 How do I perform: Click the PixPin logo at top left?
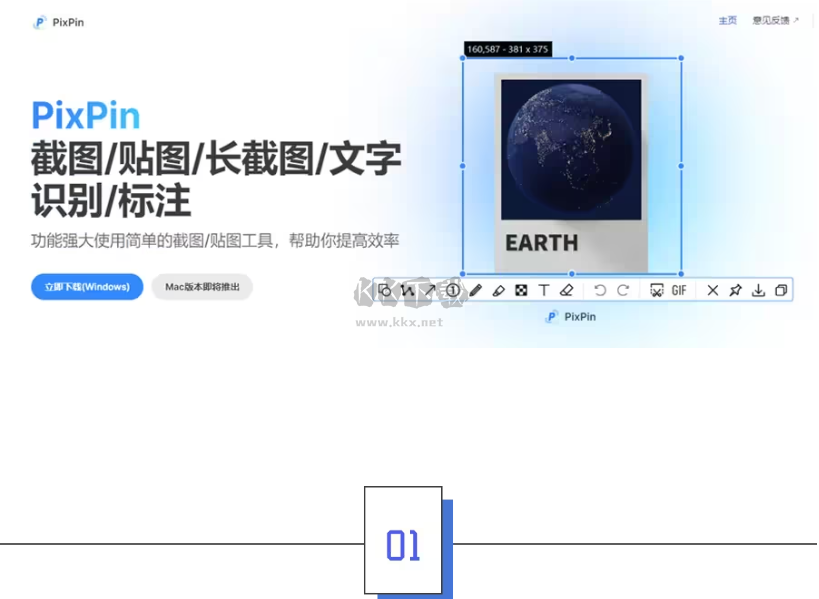coord(58,22)
